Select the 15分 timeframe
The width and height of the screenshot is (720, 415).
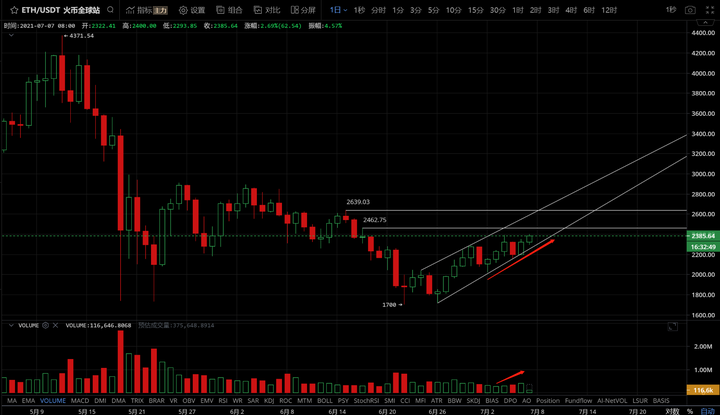(476, 10)
